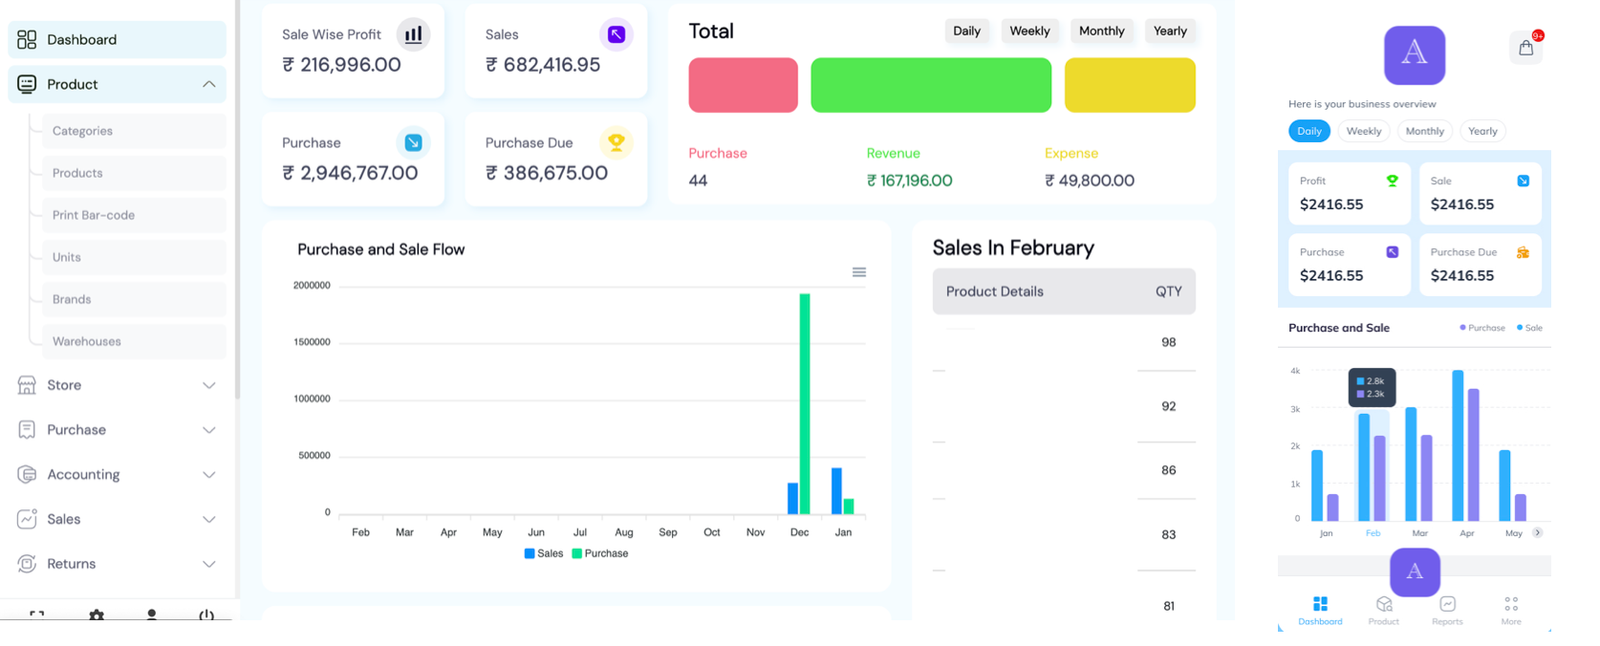
Task: Expand the sidebar Purchase menu chevron
Action: point(209,430)
